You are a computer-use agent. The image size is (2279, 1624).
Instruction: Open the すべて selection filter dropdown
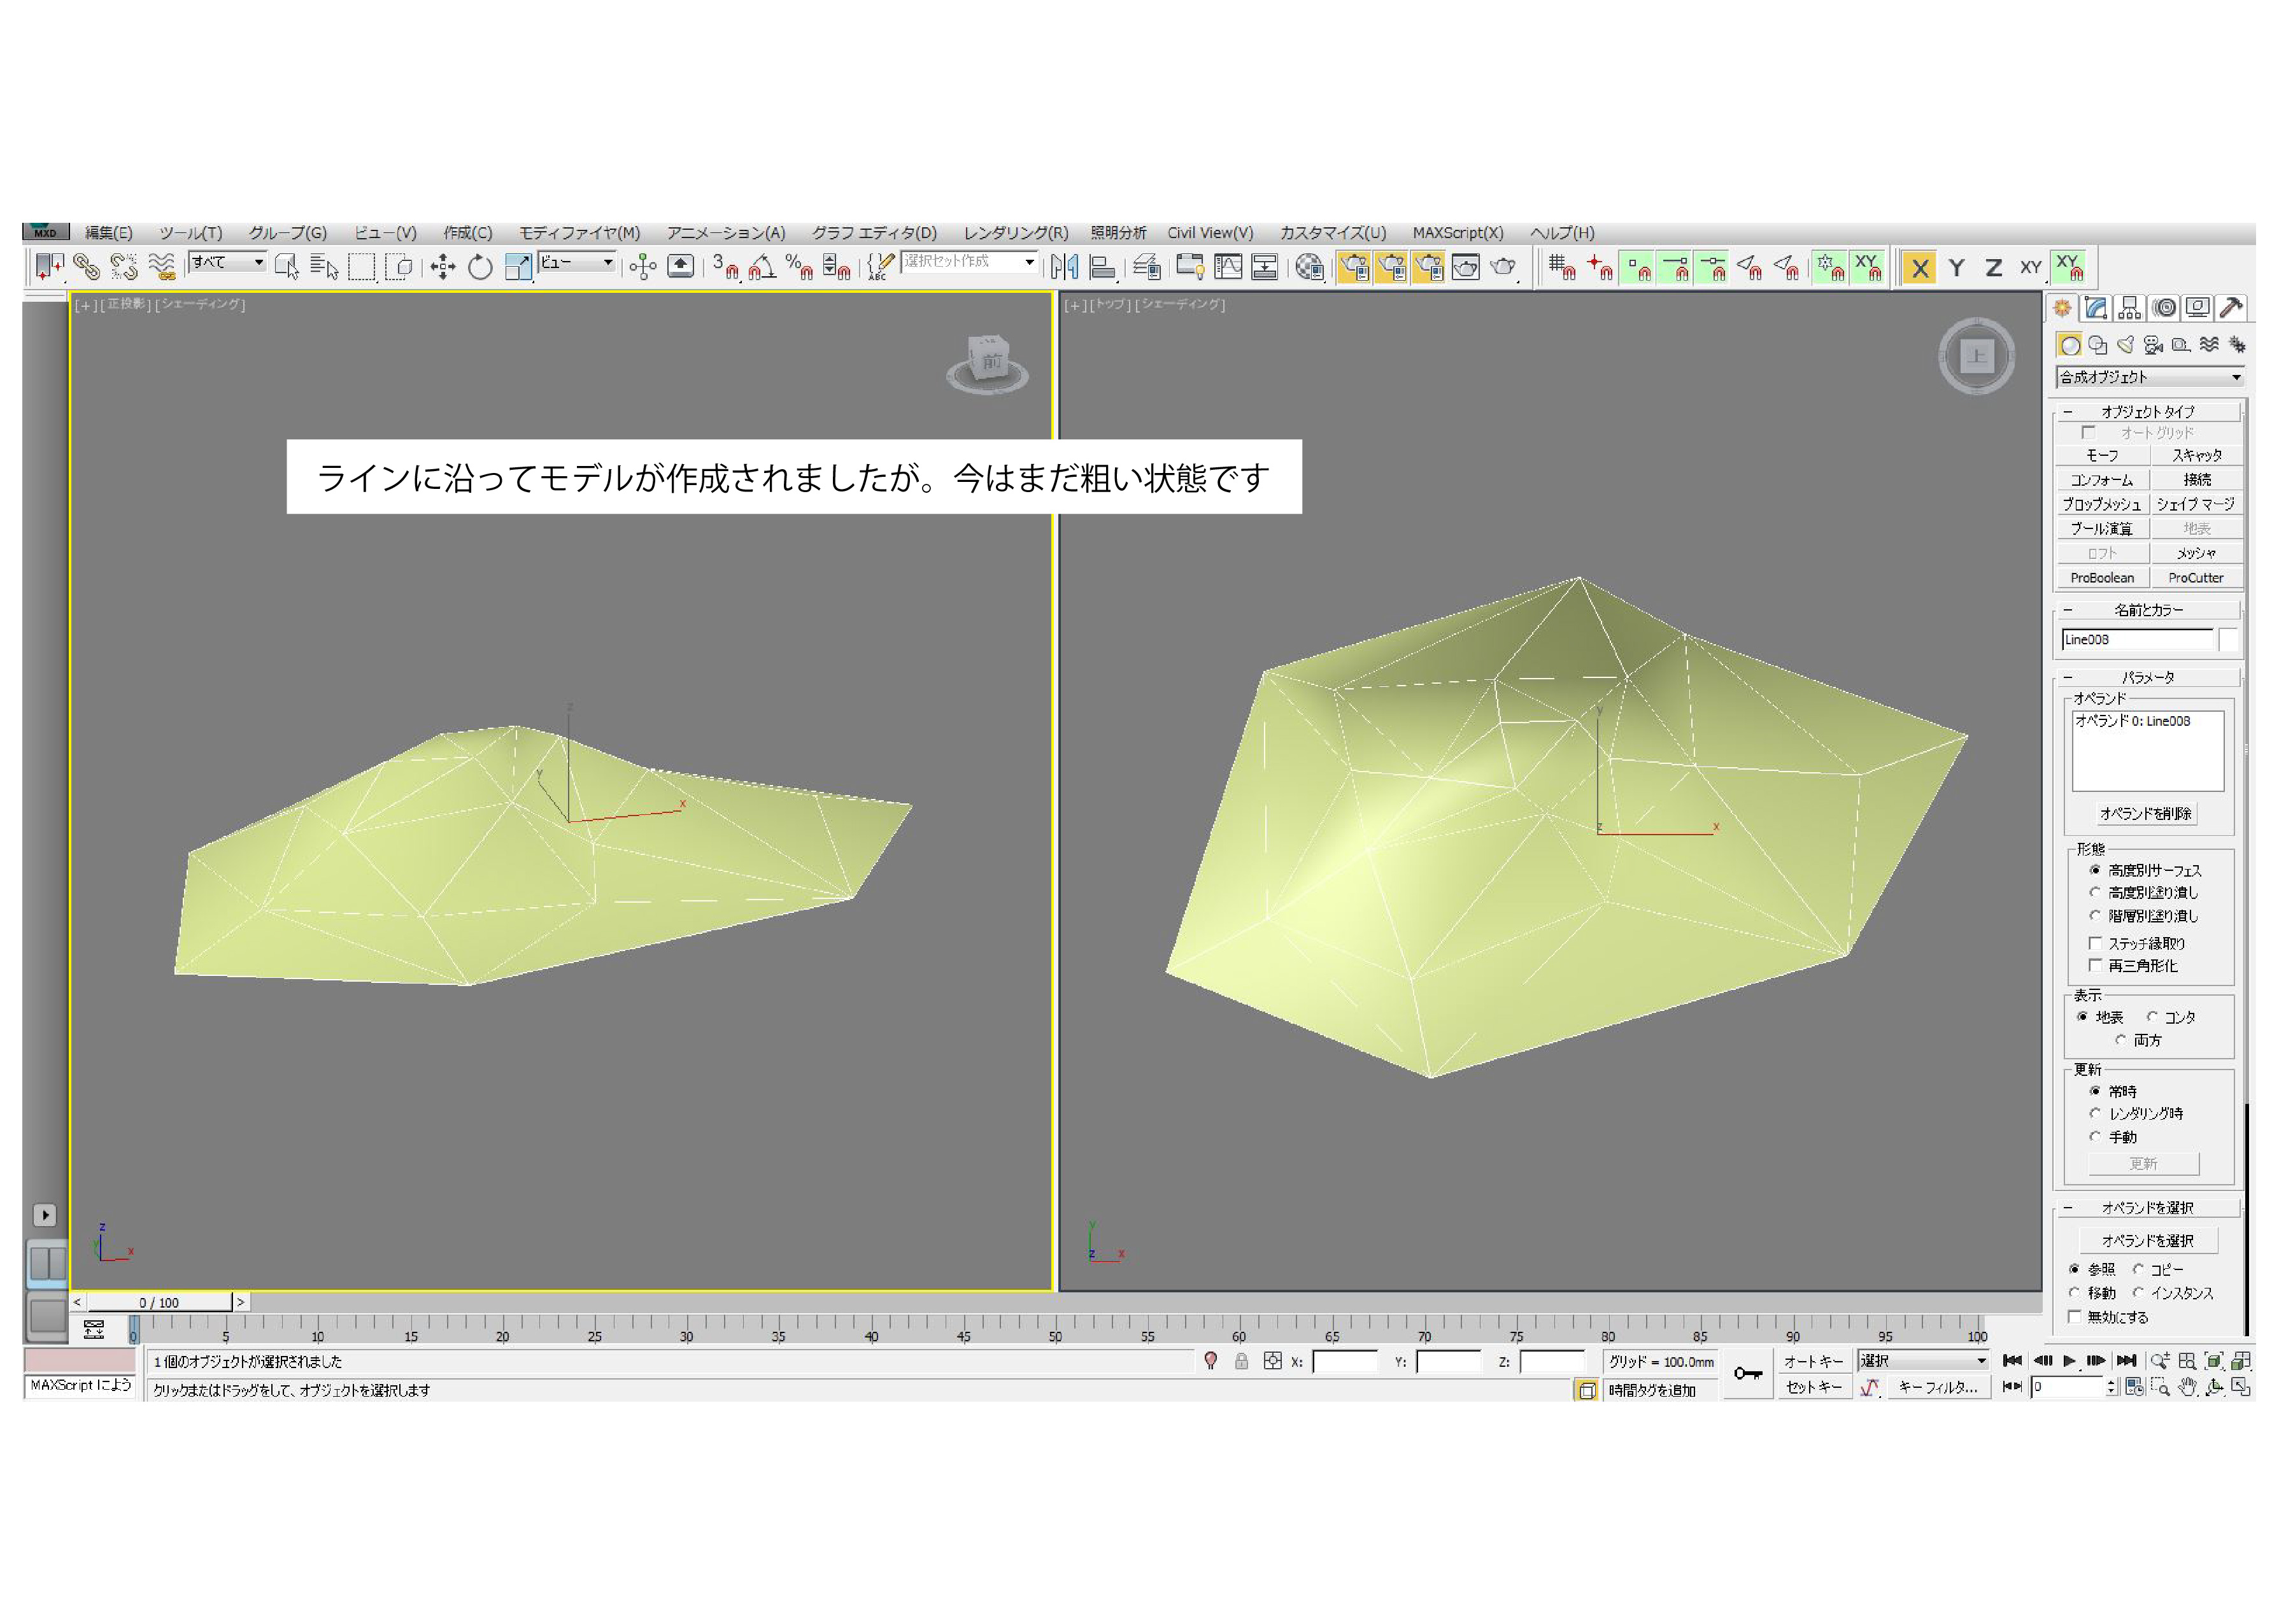[x=228, y=262]
